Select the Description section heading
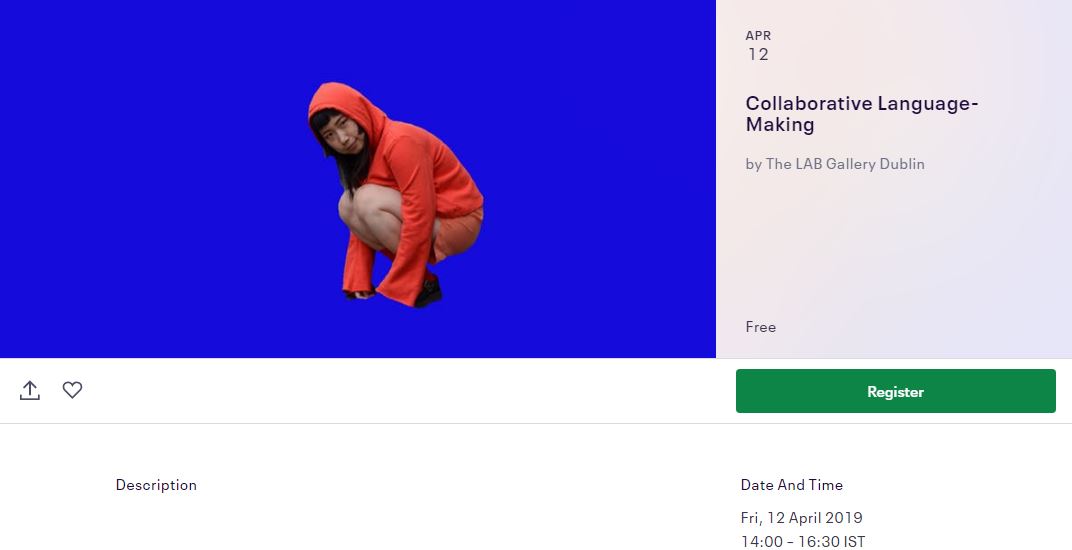Screen dimensions: 1072x550 point(156,485)
